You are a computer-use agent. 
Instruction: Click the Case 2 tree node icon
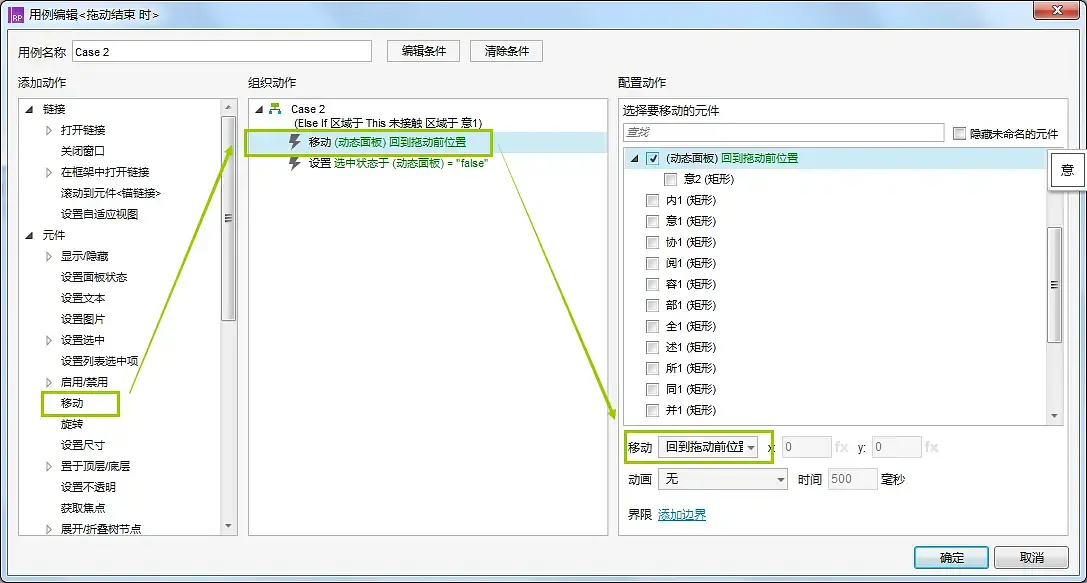[275, 109]
